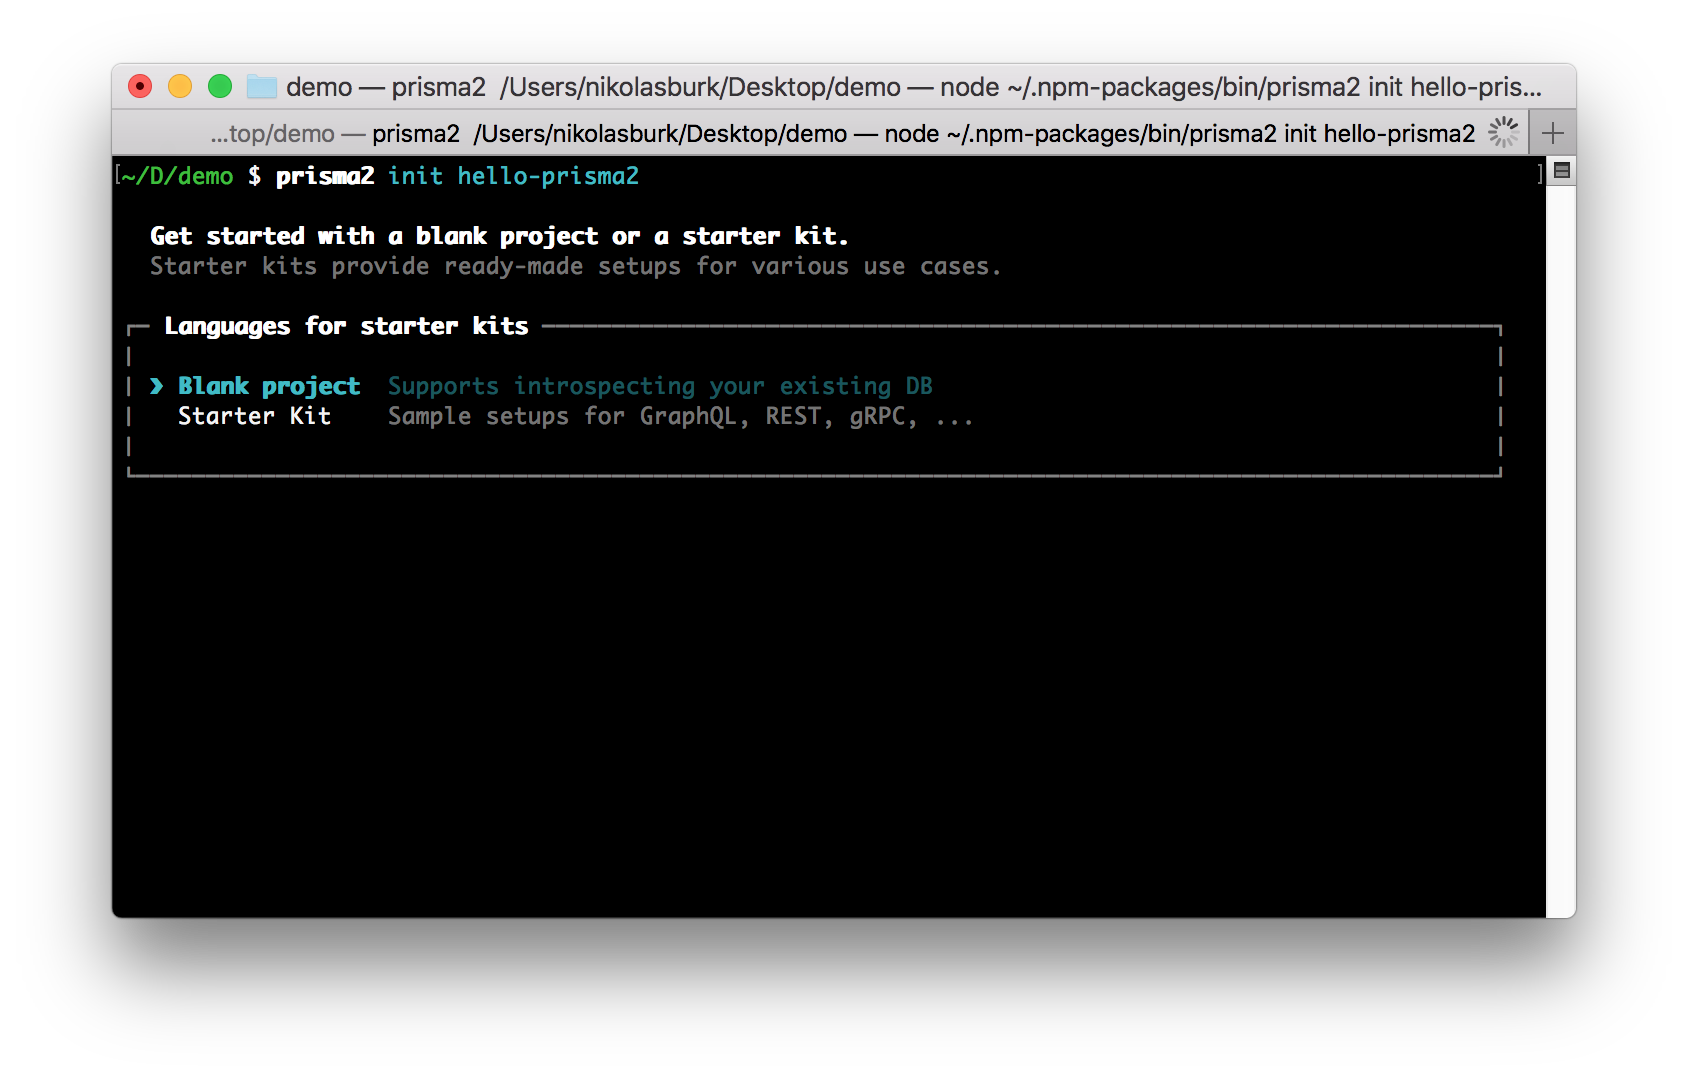The image size is (1688, 1078).
Task: Click the selection arrow beside Blank project
Action: point(157,386)
